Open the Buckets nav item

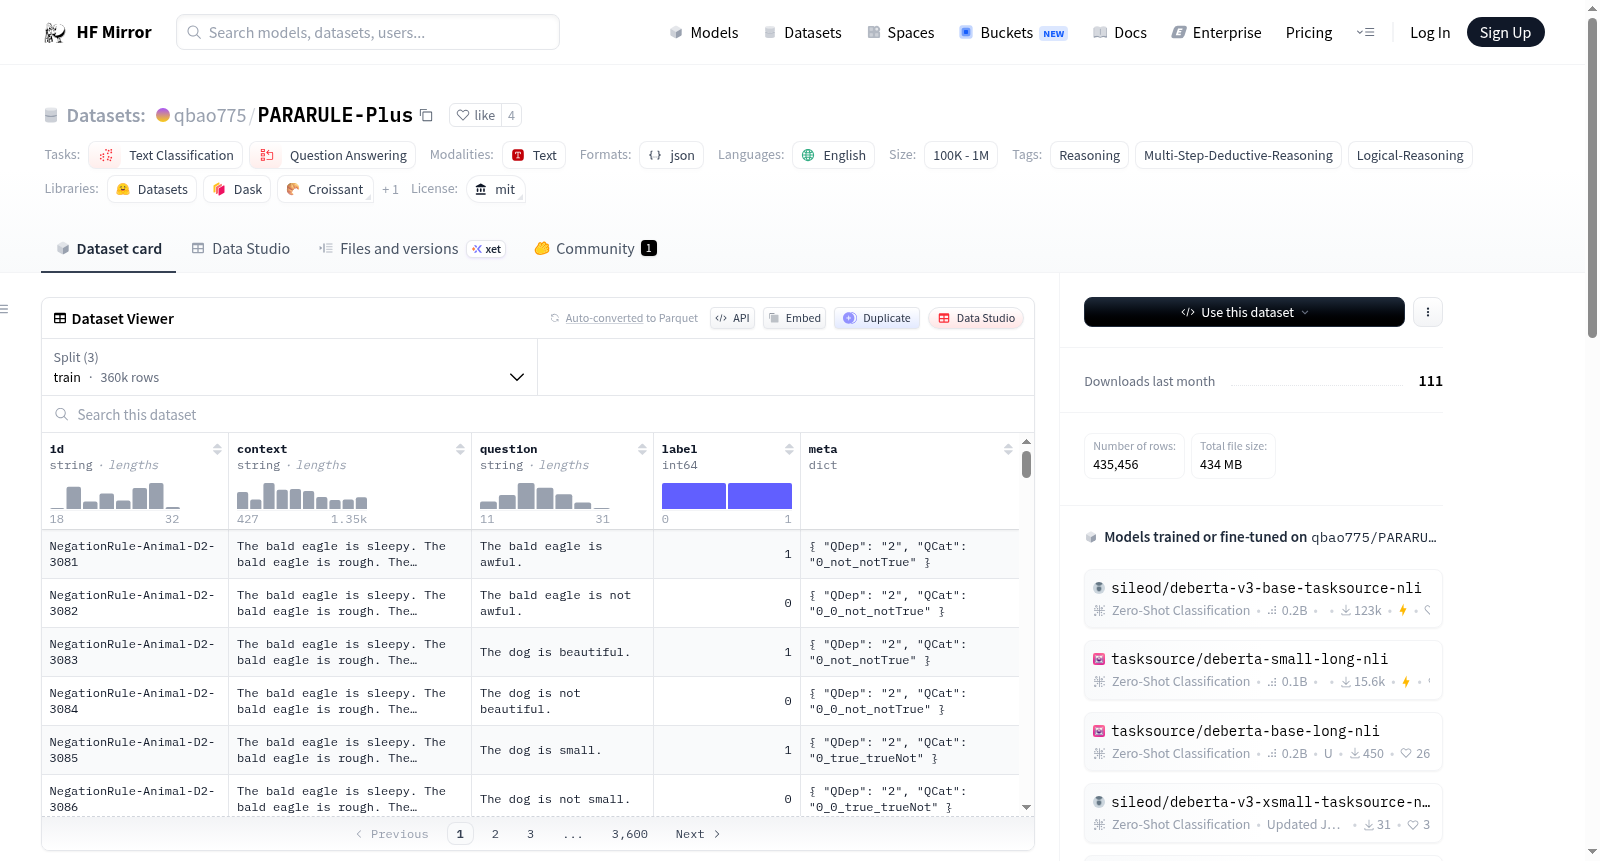coord(1013,33)
